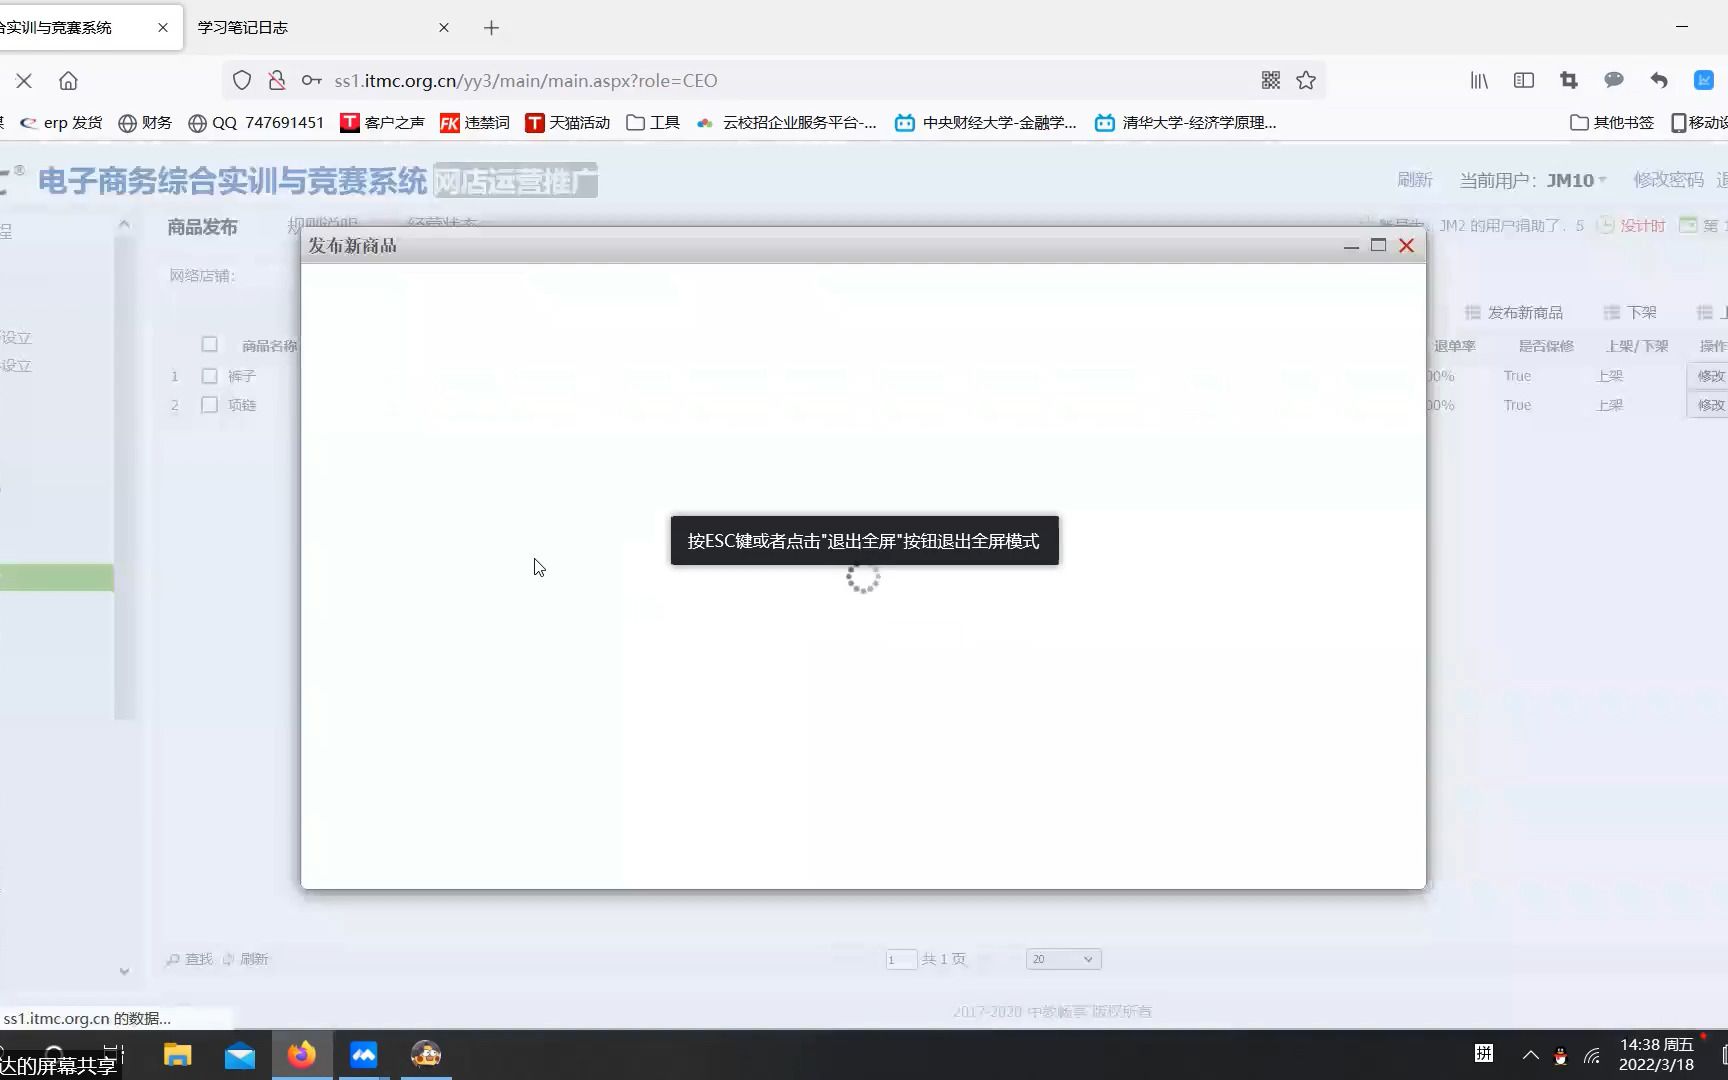Click 刷新 in the page header
The image size is (1728, 1080).
point(1415,180)
